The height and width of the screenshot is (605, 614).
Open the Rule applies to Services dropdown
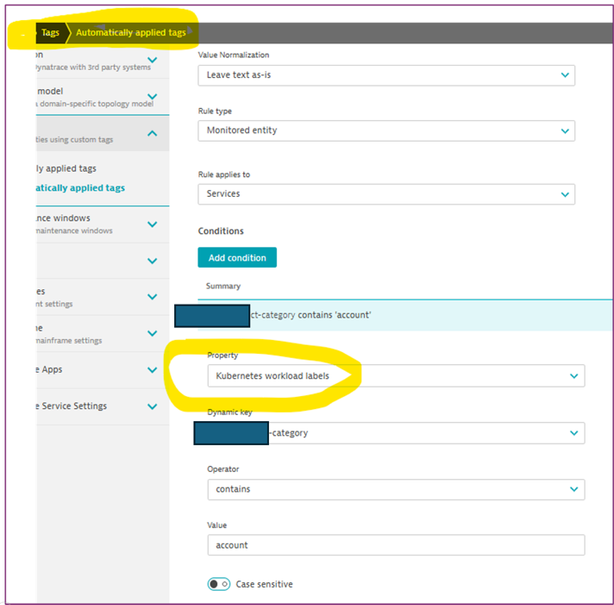pyautogui.click(x=386, y=194)
